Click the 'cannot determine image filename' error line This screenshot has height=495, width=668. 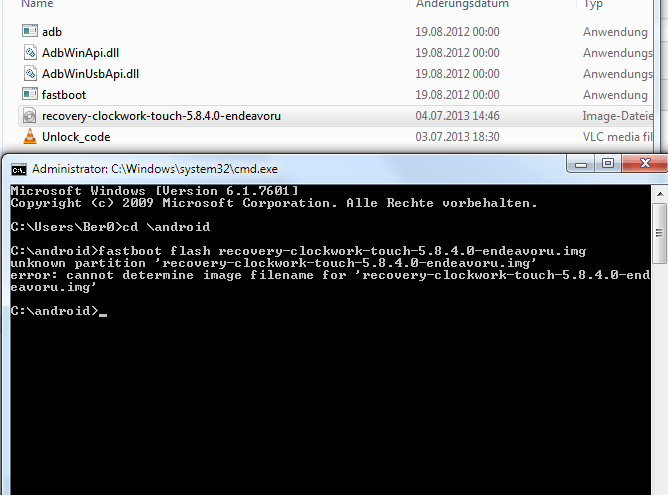[x=330, y=281]
